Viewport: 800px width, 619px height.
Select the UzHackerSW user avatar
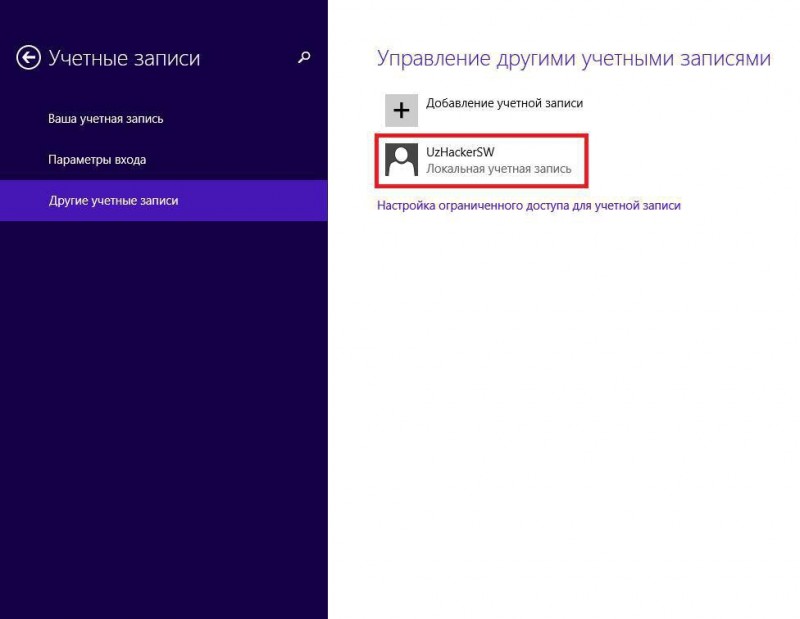tap(401, 160)
